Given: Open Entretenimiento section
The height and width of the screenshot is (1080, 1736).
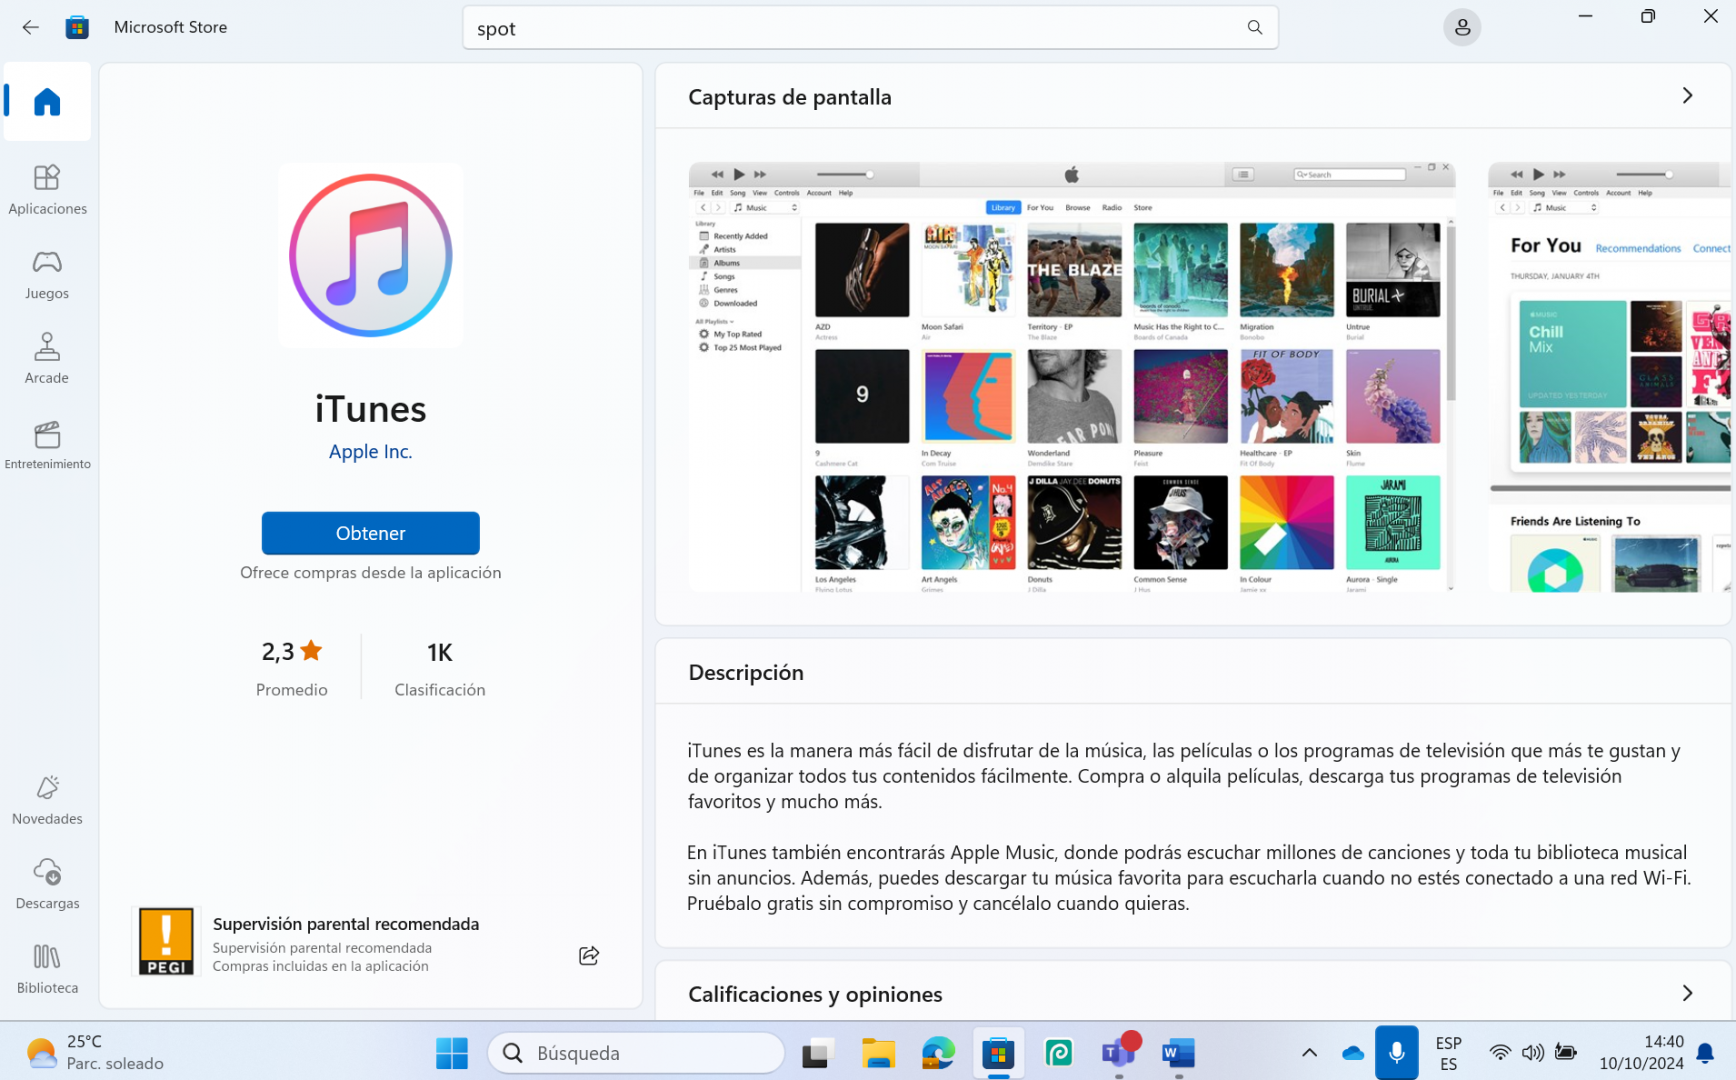Looking at the screenshot, I should click(x=47, y=445).
